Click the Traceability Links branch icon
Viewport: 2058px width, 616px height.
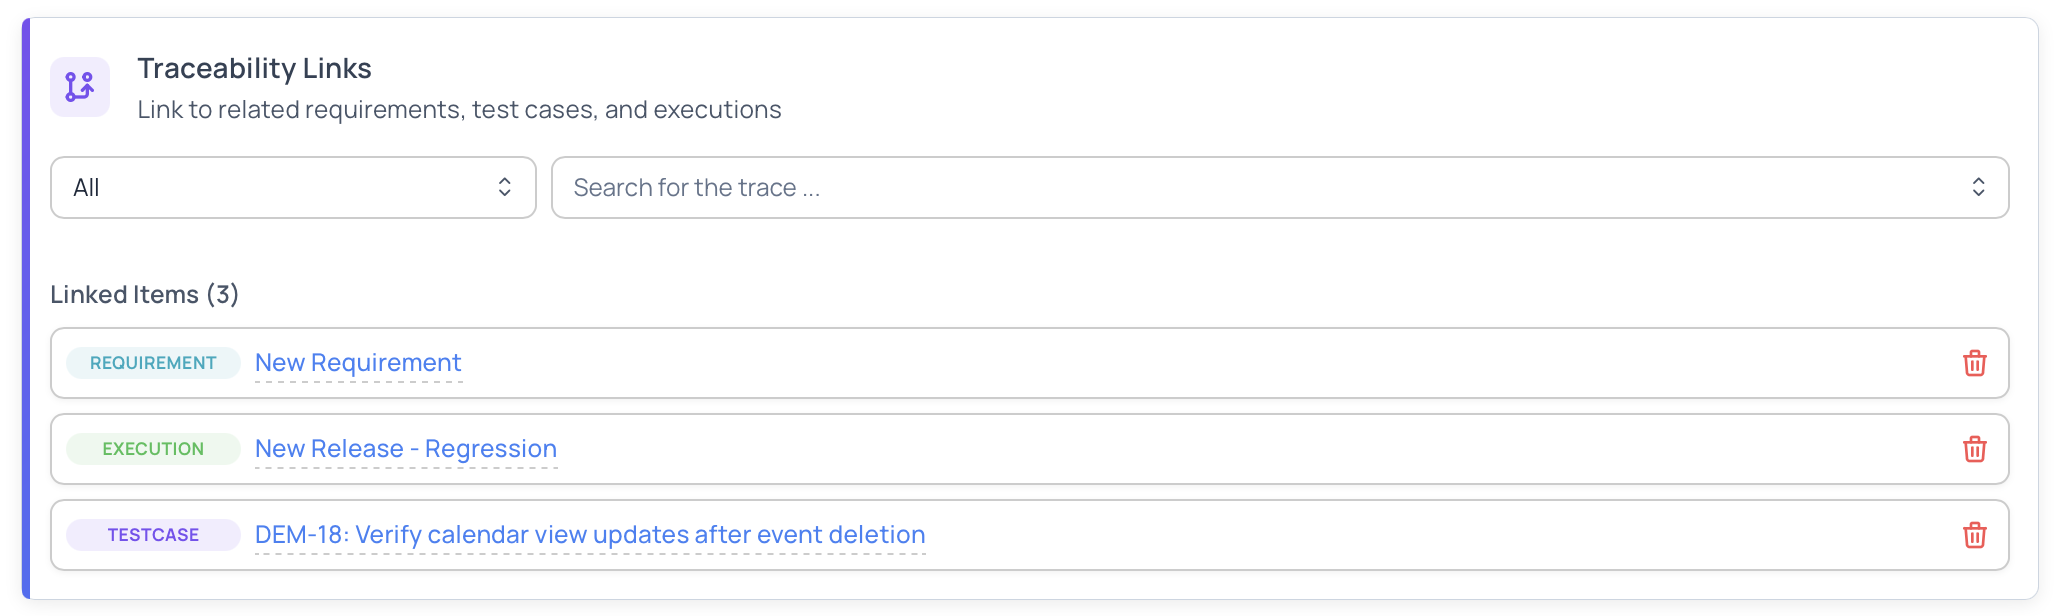click(x=79, y=87)
